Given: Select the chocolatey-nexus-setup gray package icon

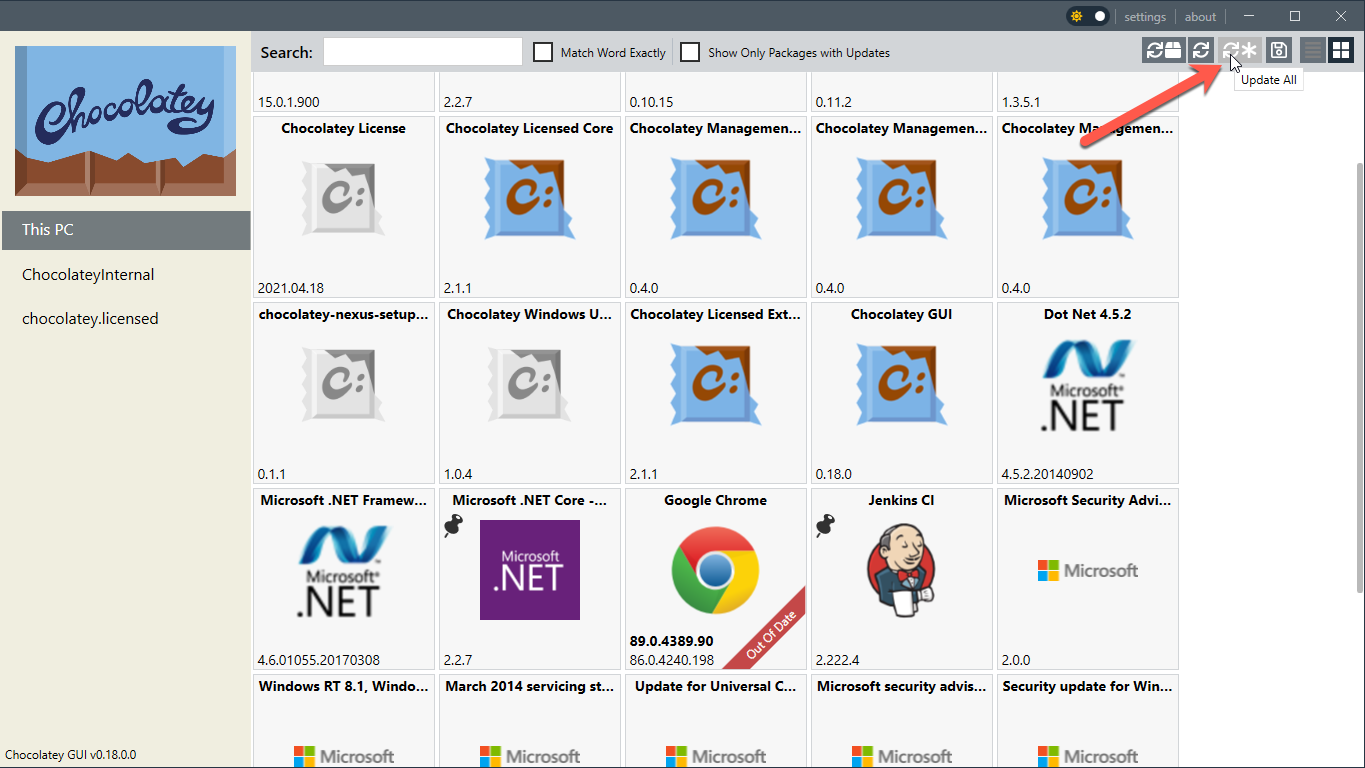Looking at the screenshot, I should [343, 384].
